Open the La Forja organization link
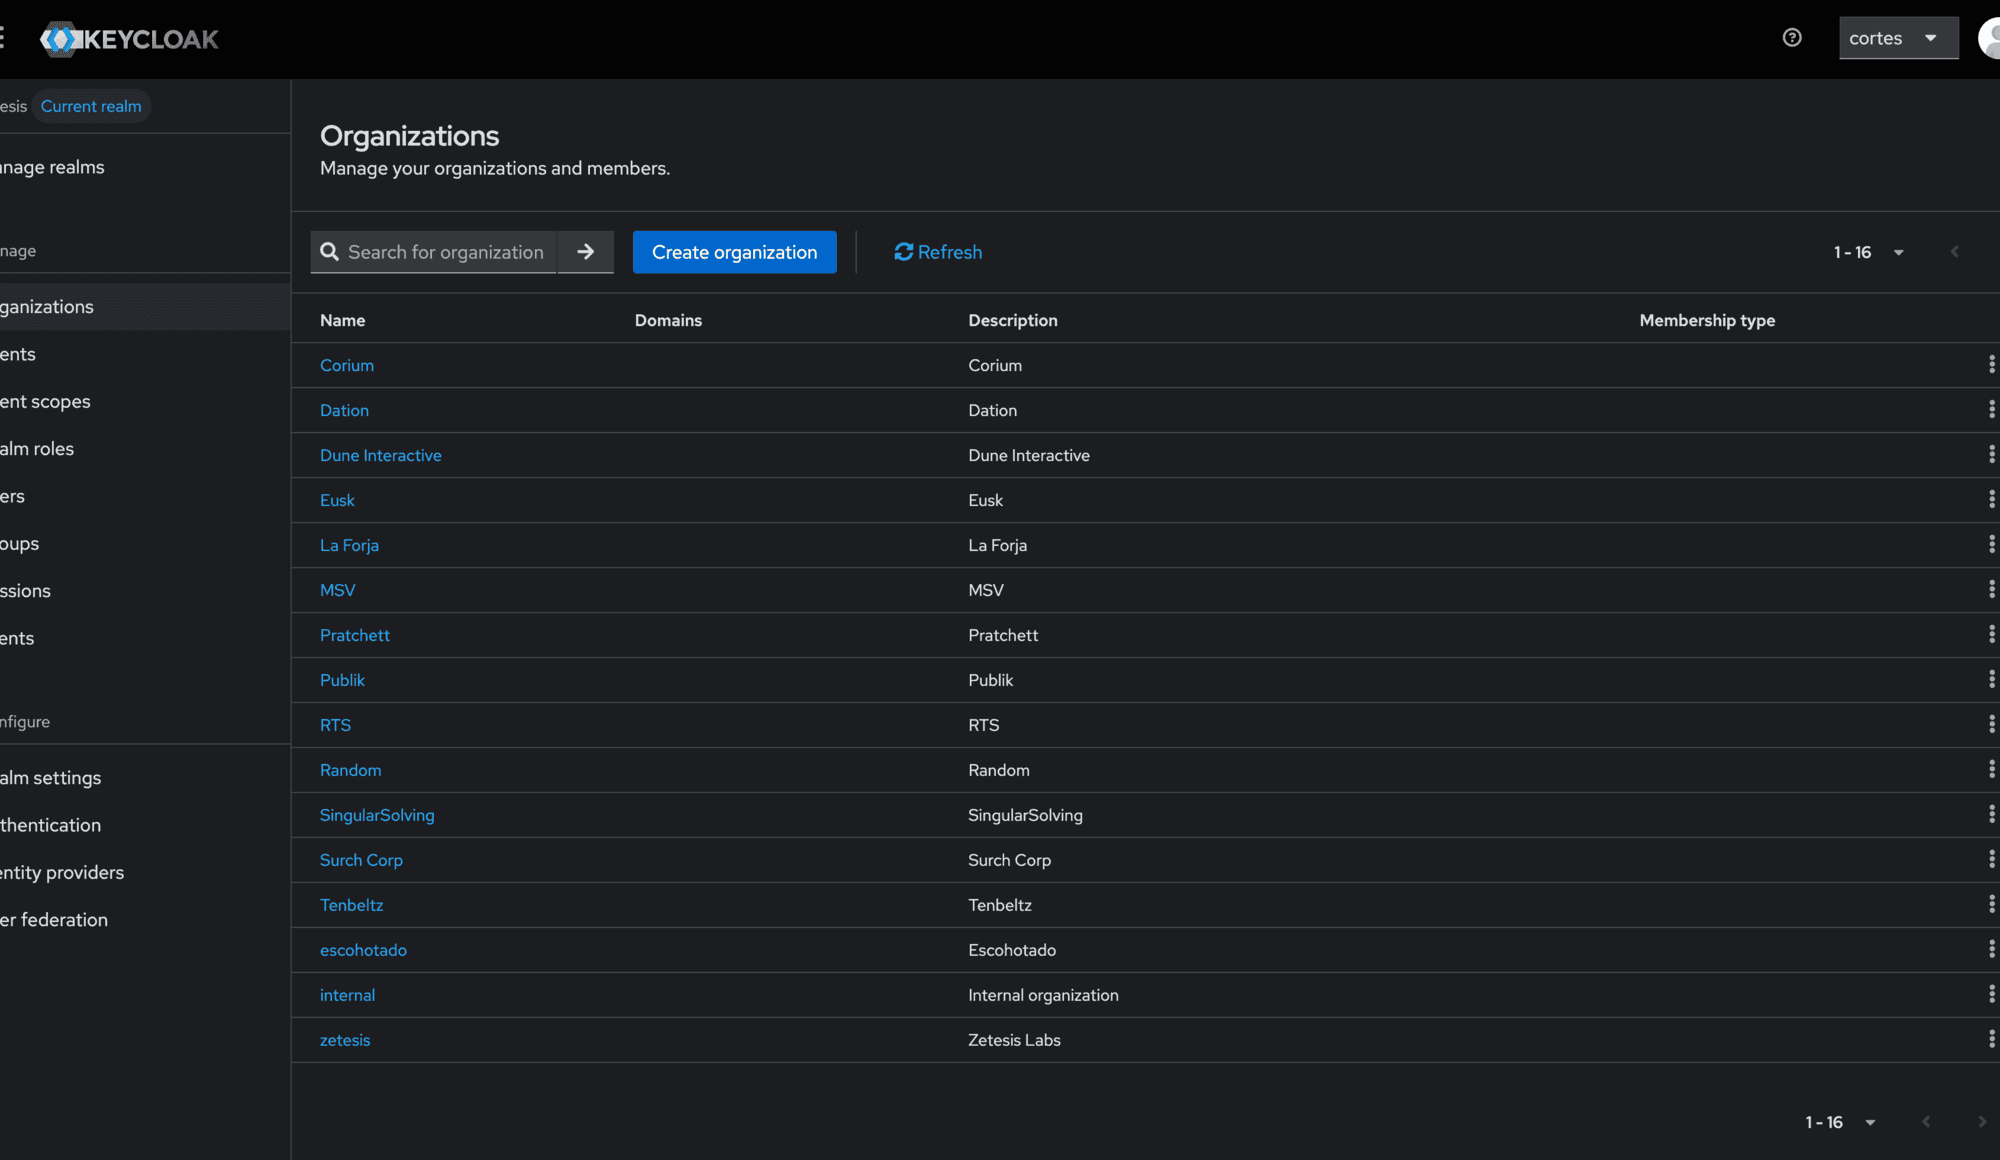This screenshot has height=1160, width=2000. (349, 545)
